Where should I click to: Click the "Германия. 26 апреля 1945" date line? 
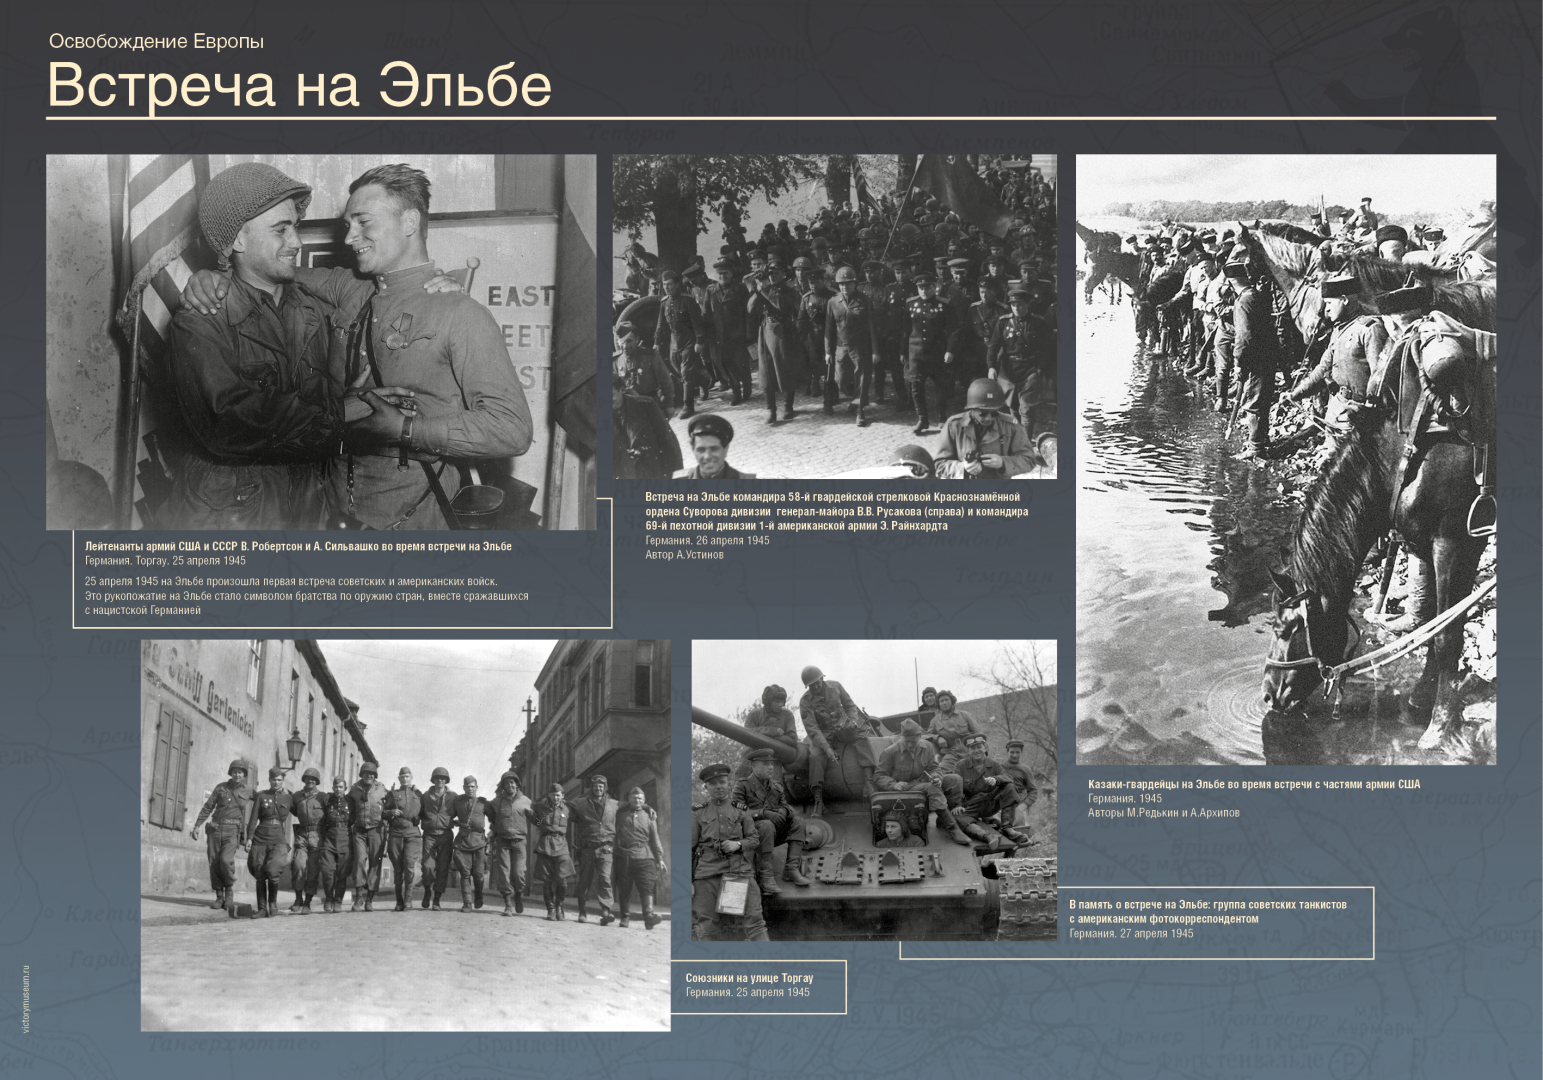(x=707, y=540)
